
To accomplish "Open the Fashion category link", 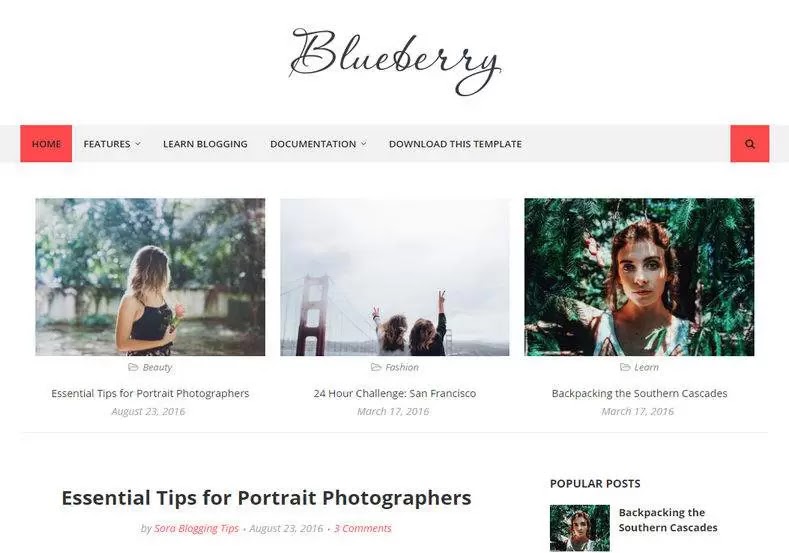I will (402, 367).
